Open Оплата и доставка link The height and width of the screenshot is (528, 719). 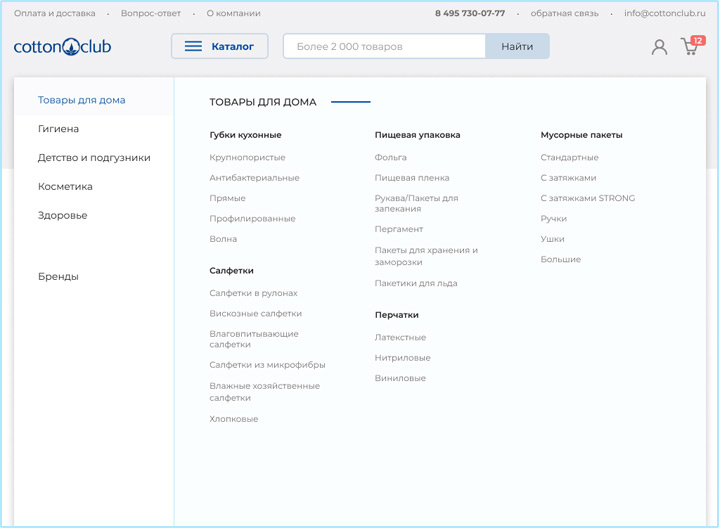tap(55, 13)
